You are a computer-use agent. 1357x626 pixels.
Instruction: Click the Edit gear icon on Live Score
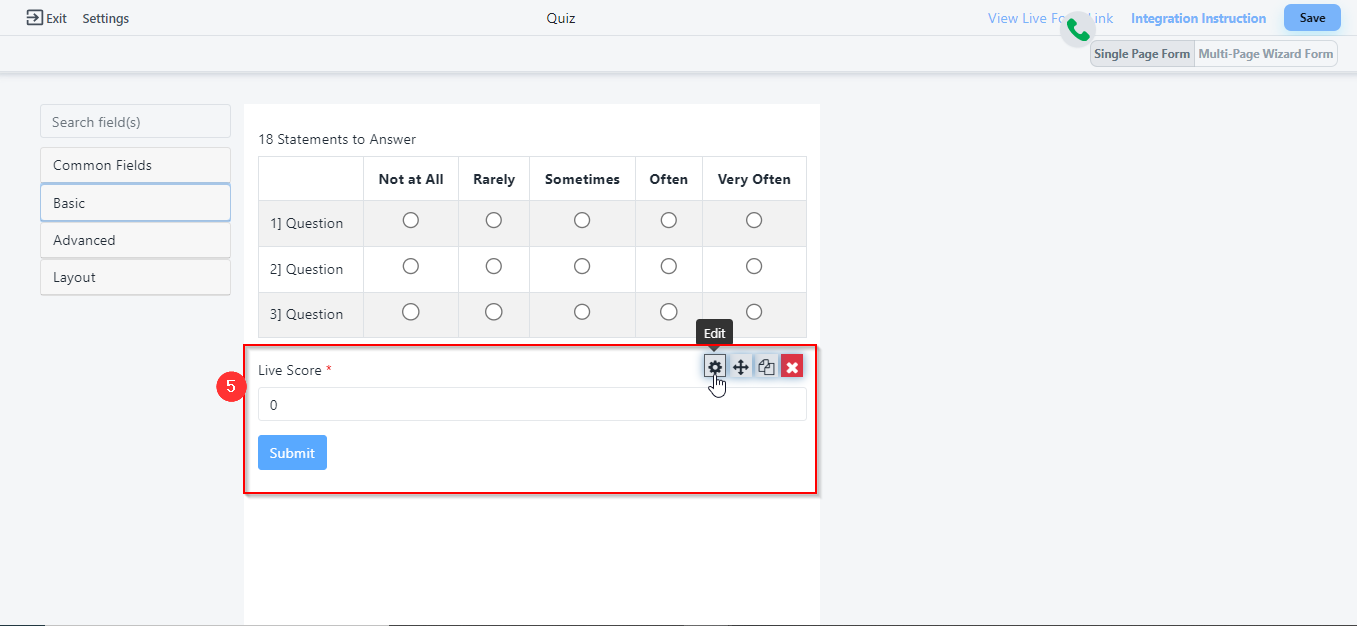714,367
